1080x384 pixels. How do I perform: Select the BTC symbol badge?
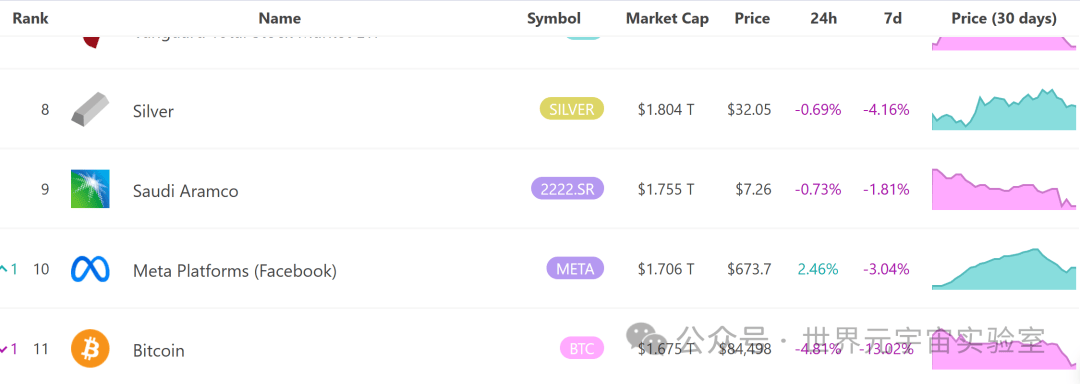[x=581, y=348]
